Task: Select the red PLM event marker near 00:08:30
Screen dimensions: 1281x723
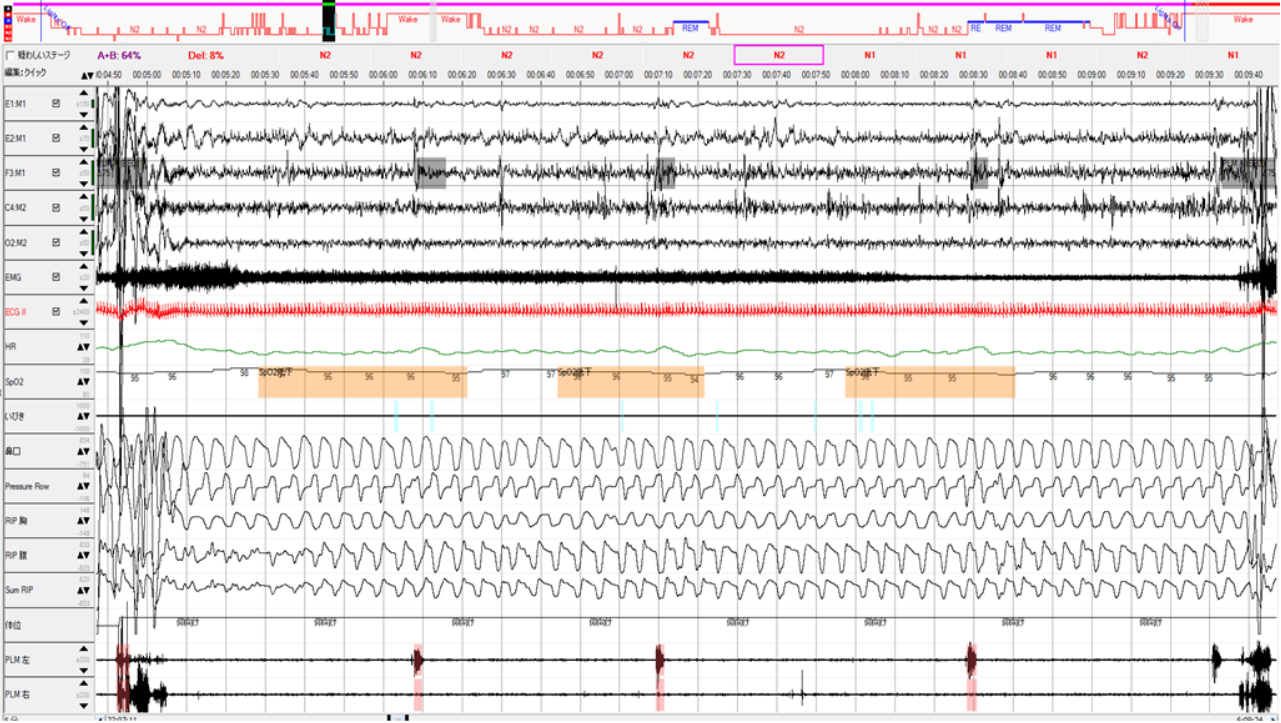Action: click(x=970, y=660)
